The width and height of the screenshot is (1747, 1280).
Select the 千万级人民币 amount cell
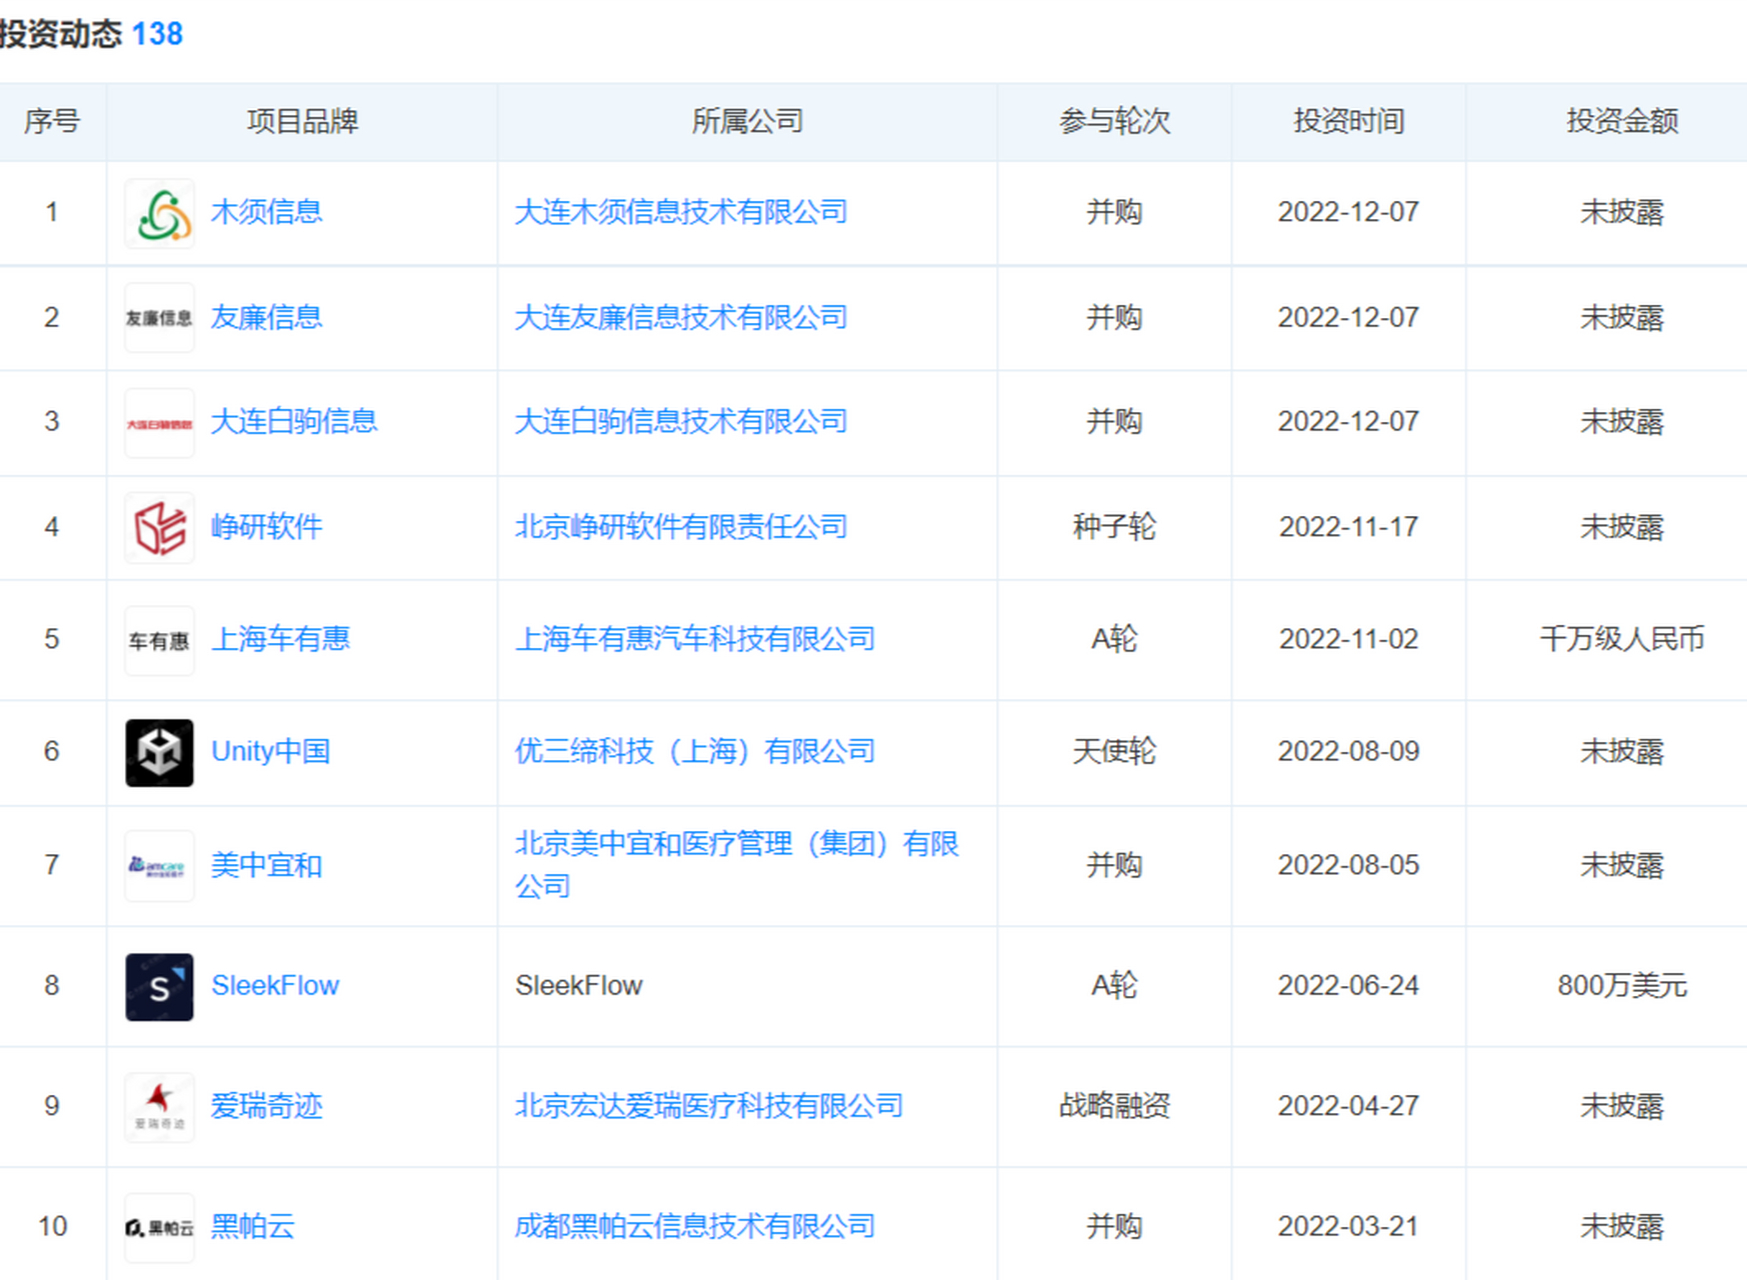click(x=1622, y=638)
